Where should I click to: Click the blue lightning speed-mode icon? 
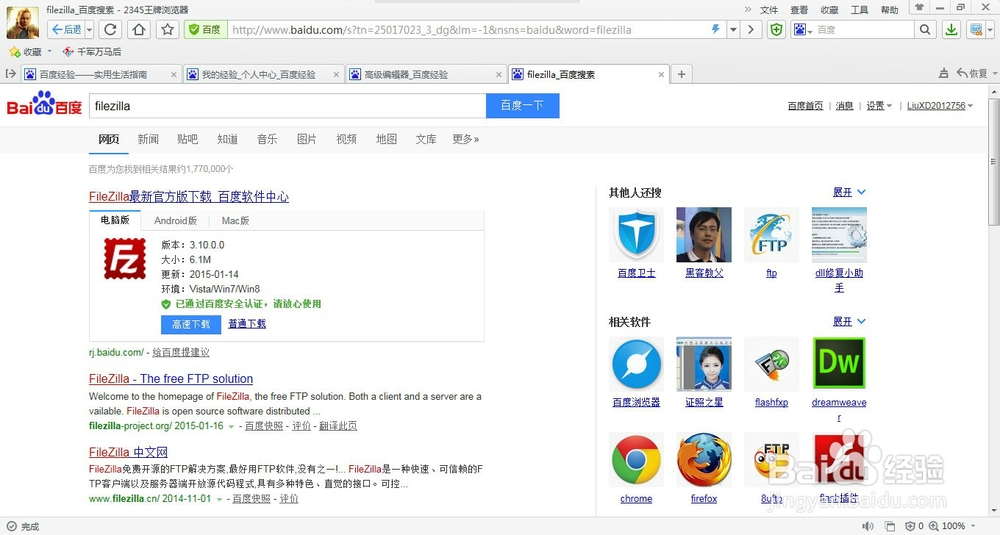pyautogui.click(x=716, y=29)
